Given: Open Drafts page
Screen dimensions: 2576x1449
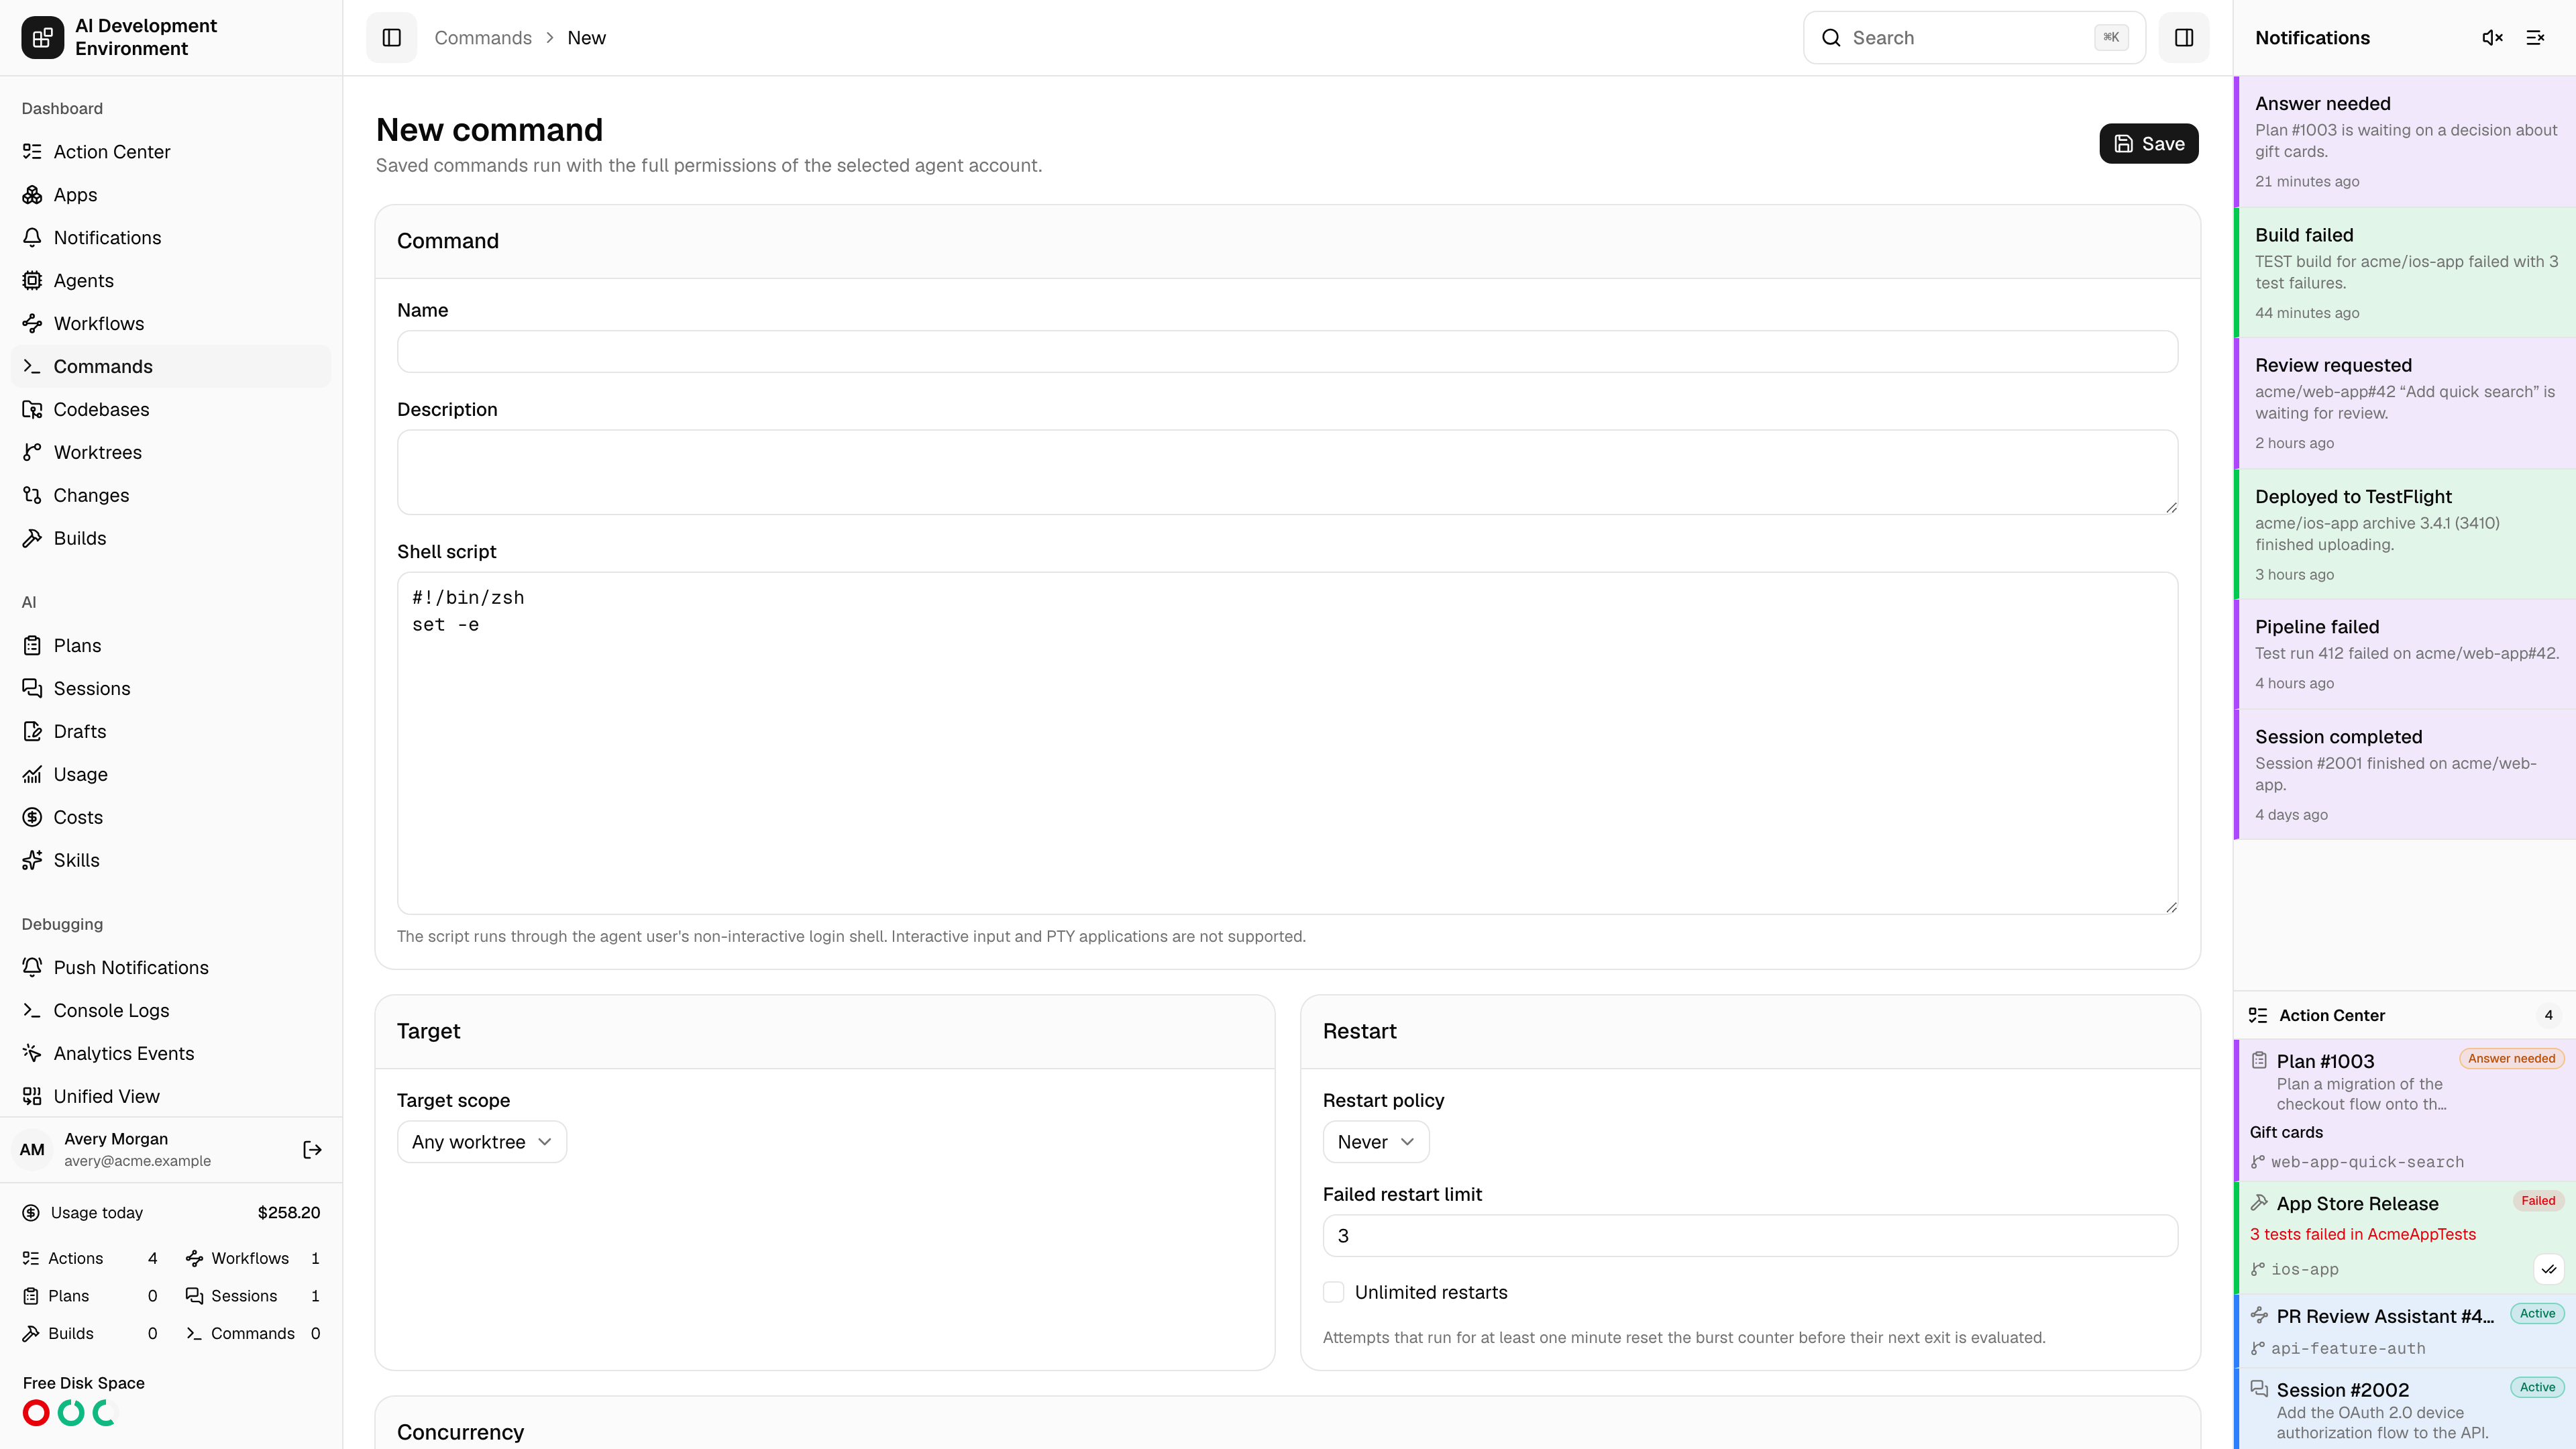Looking at the screenshot, I should click(x=171, y=732).
